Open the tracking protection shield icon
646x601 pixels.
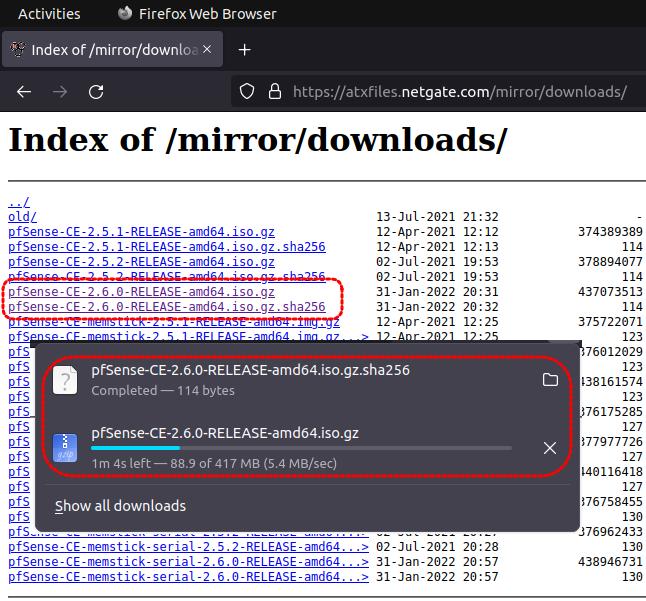[247, 91]
